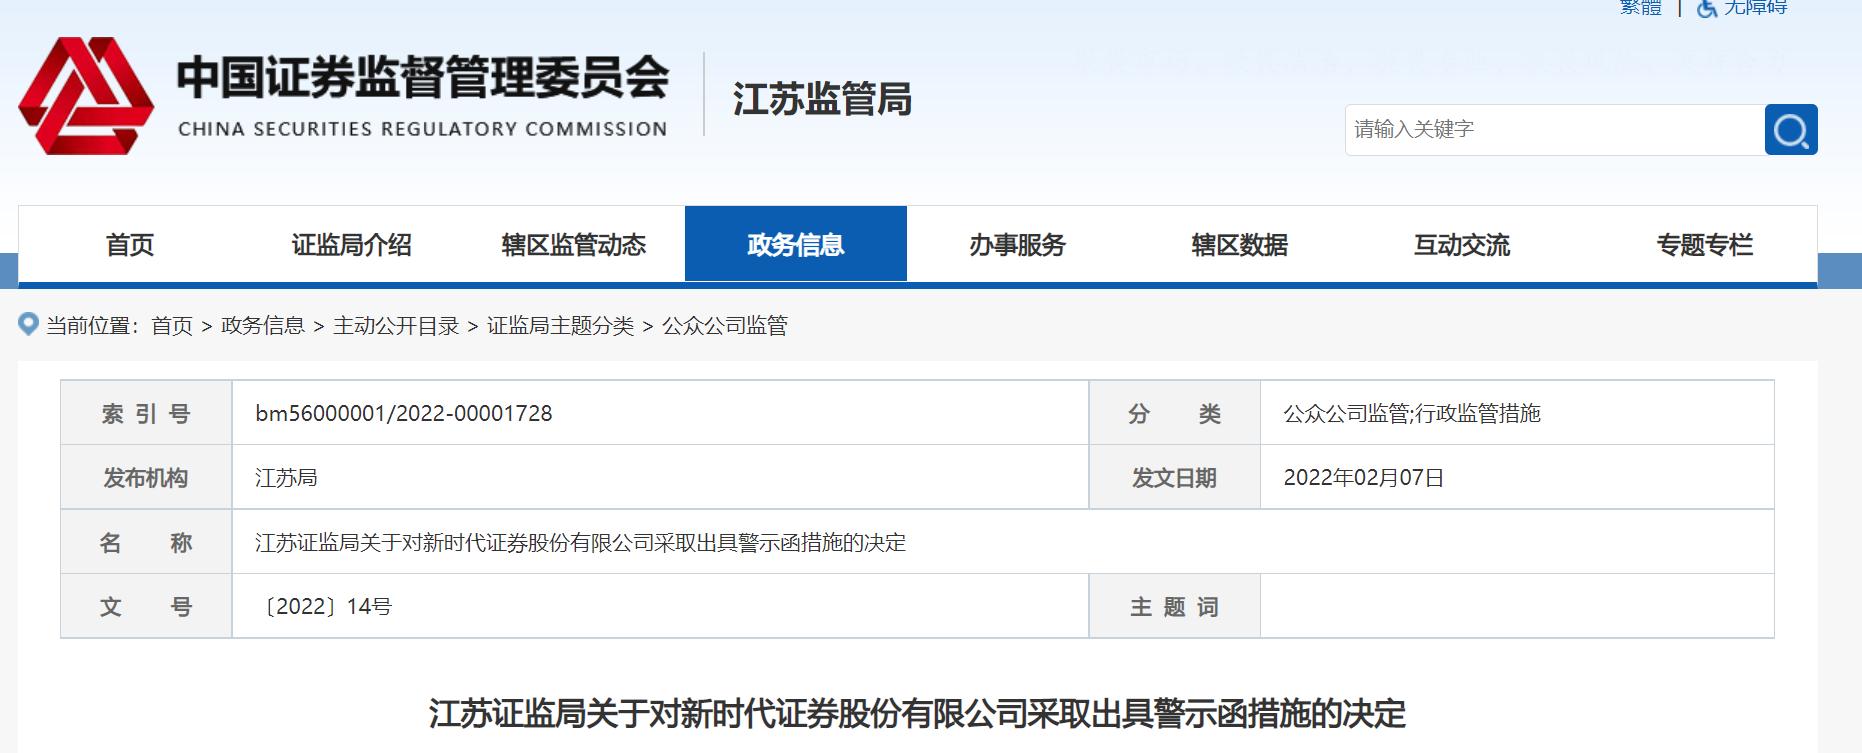Click the blue location pin icon
Image resolution: width=1862 pixels, height=753 pixels.
click(29, 324)
